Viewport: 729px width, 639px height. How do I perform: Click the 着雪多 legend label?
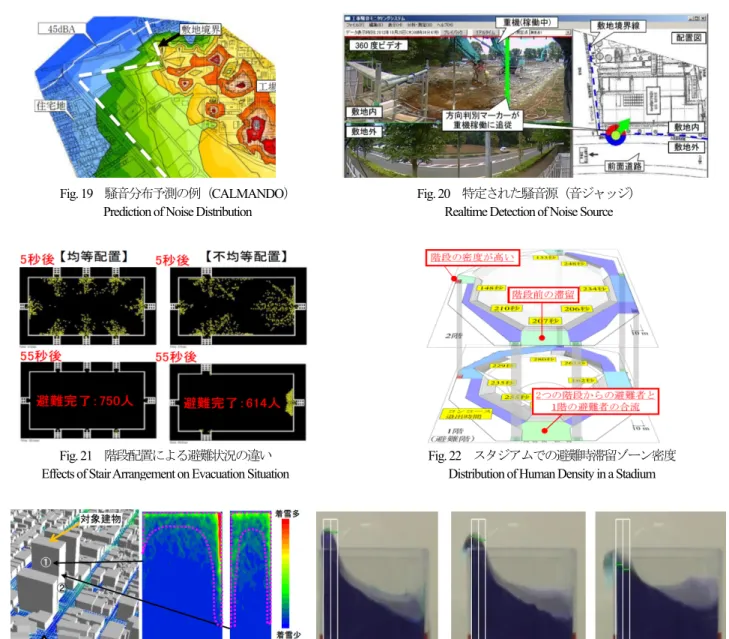(x=287, y=513)
